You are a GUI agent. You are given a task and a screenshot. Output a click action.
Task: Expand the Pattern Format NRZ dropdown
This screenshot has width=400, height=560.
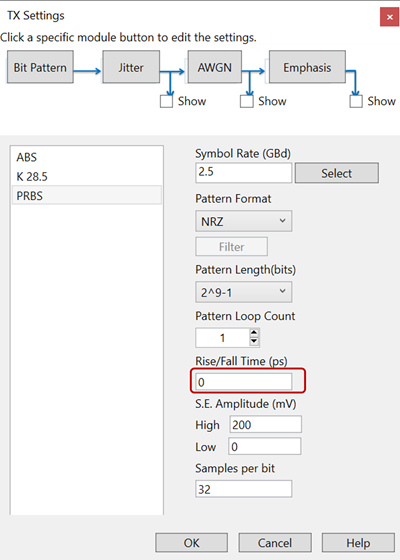tap(244, 221)
